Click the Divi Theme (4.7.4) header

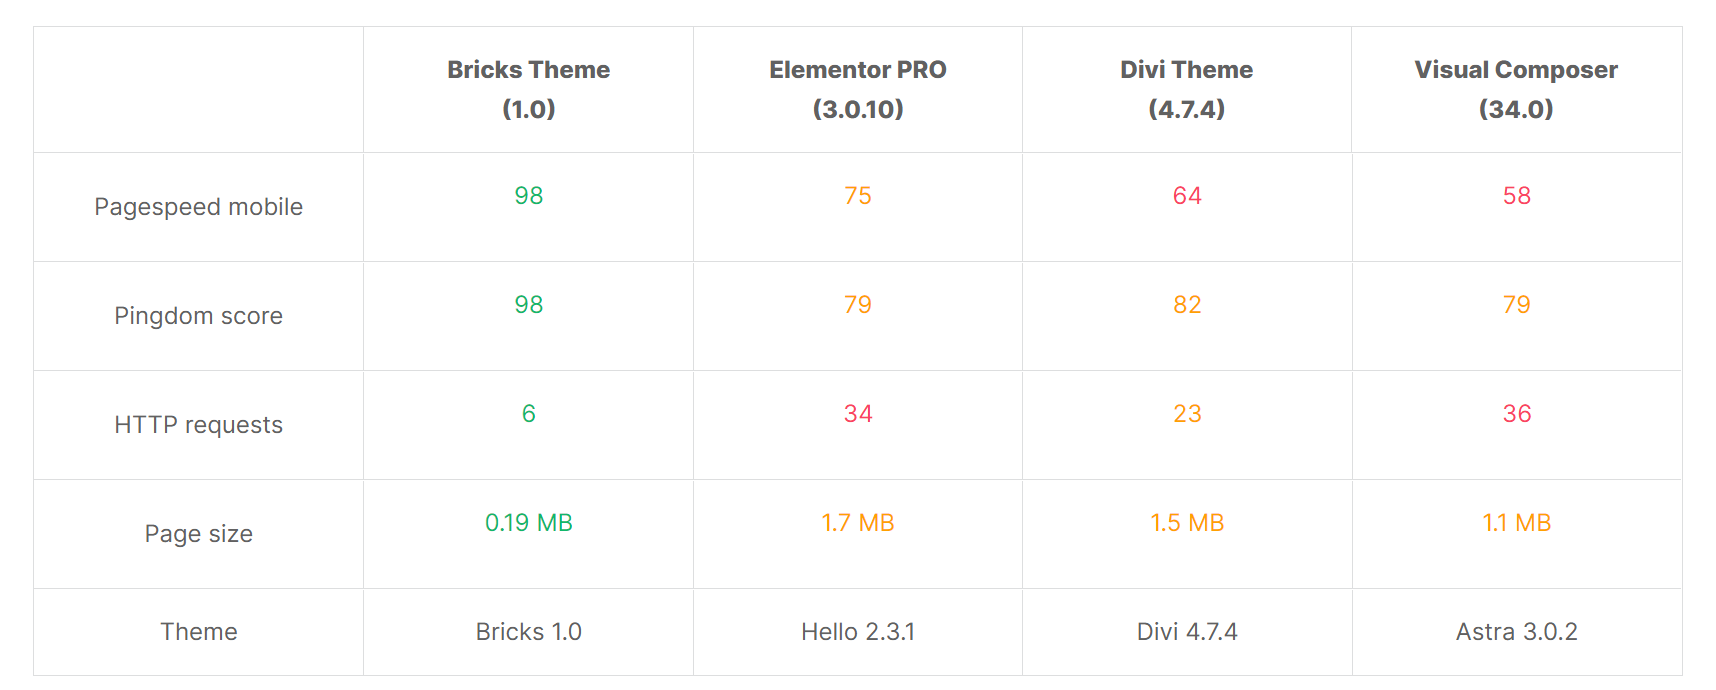1186,89
